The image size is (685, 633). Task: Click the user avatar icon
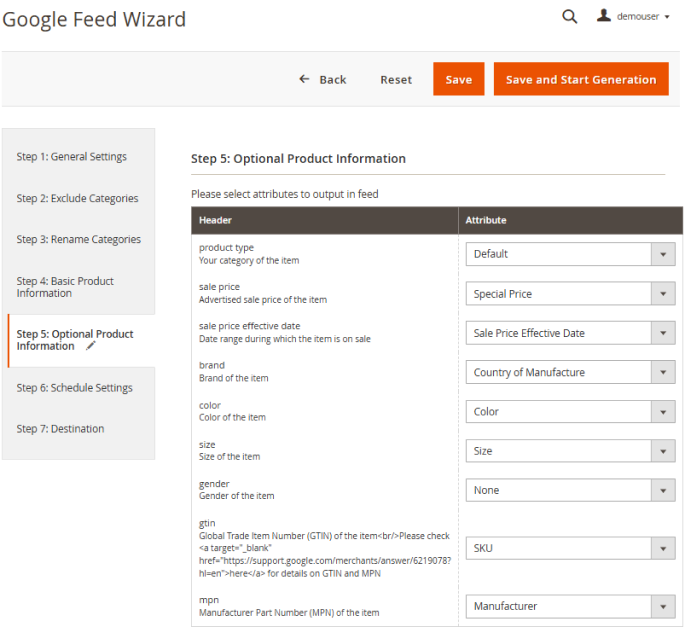(x=604, y=16)
